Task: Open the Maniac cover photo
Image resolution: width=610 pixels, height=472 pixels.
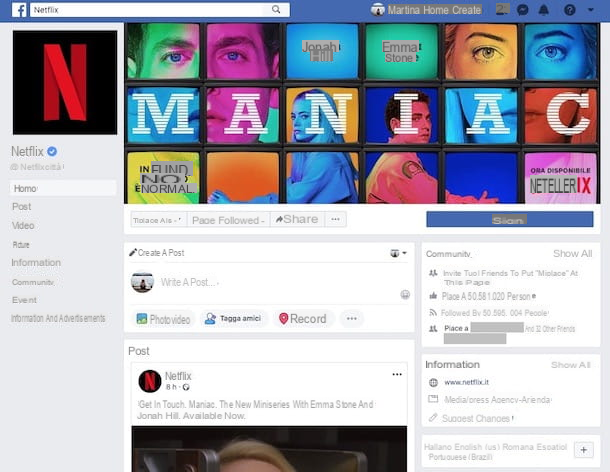Action: [x=362, y=113]
